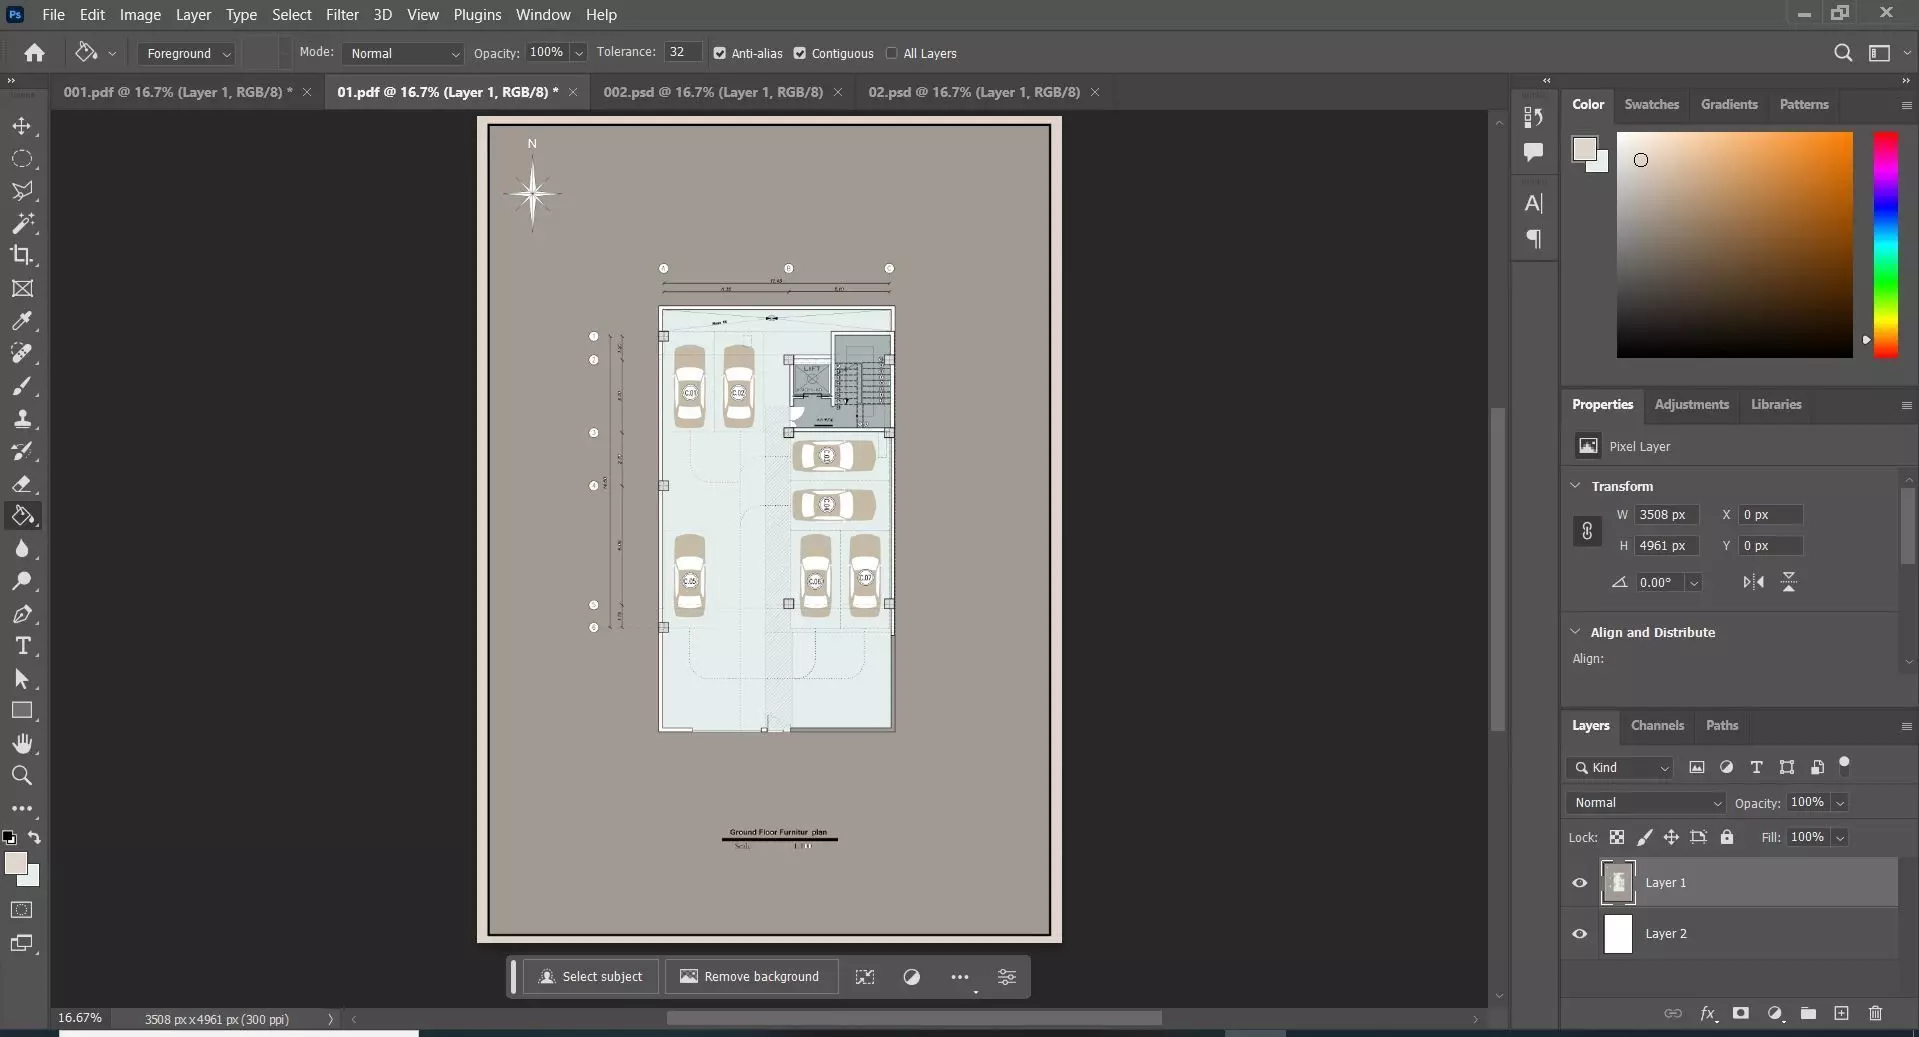
Task: Hide Layer 1 visibility eye
Action: 1580,883
